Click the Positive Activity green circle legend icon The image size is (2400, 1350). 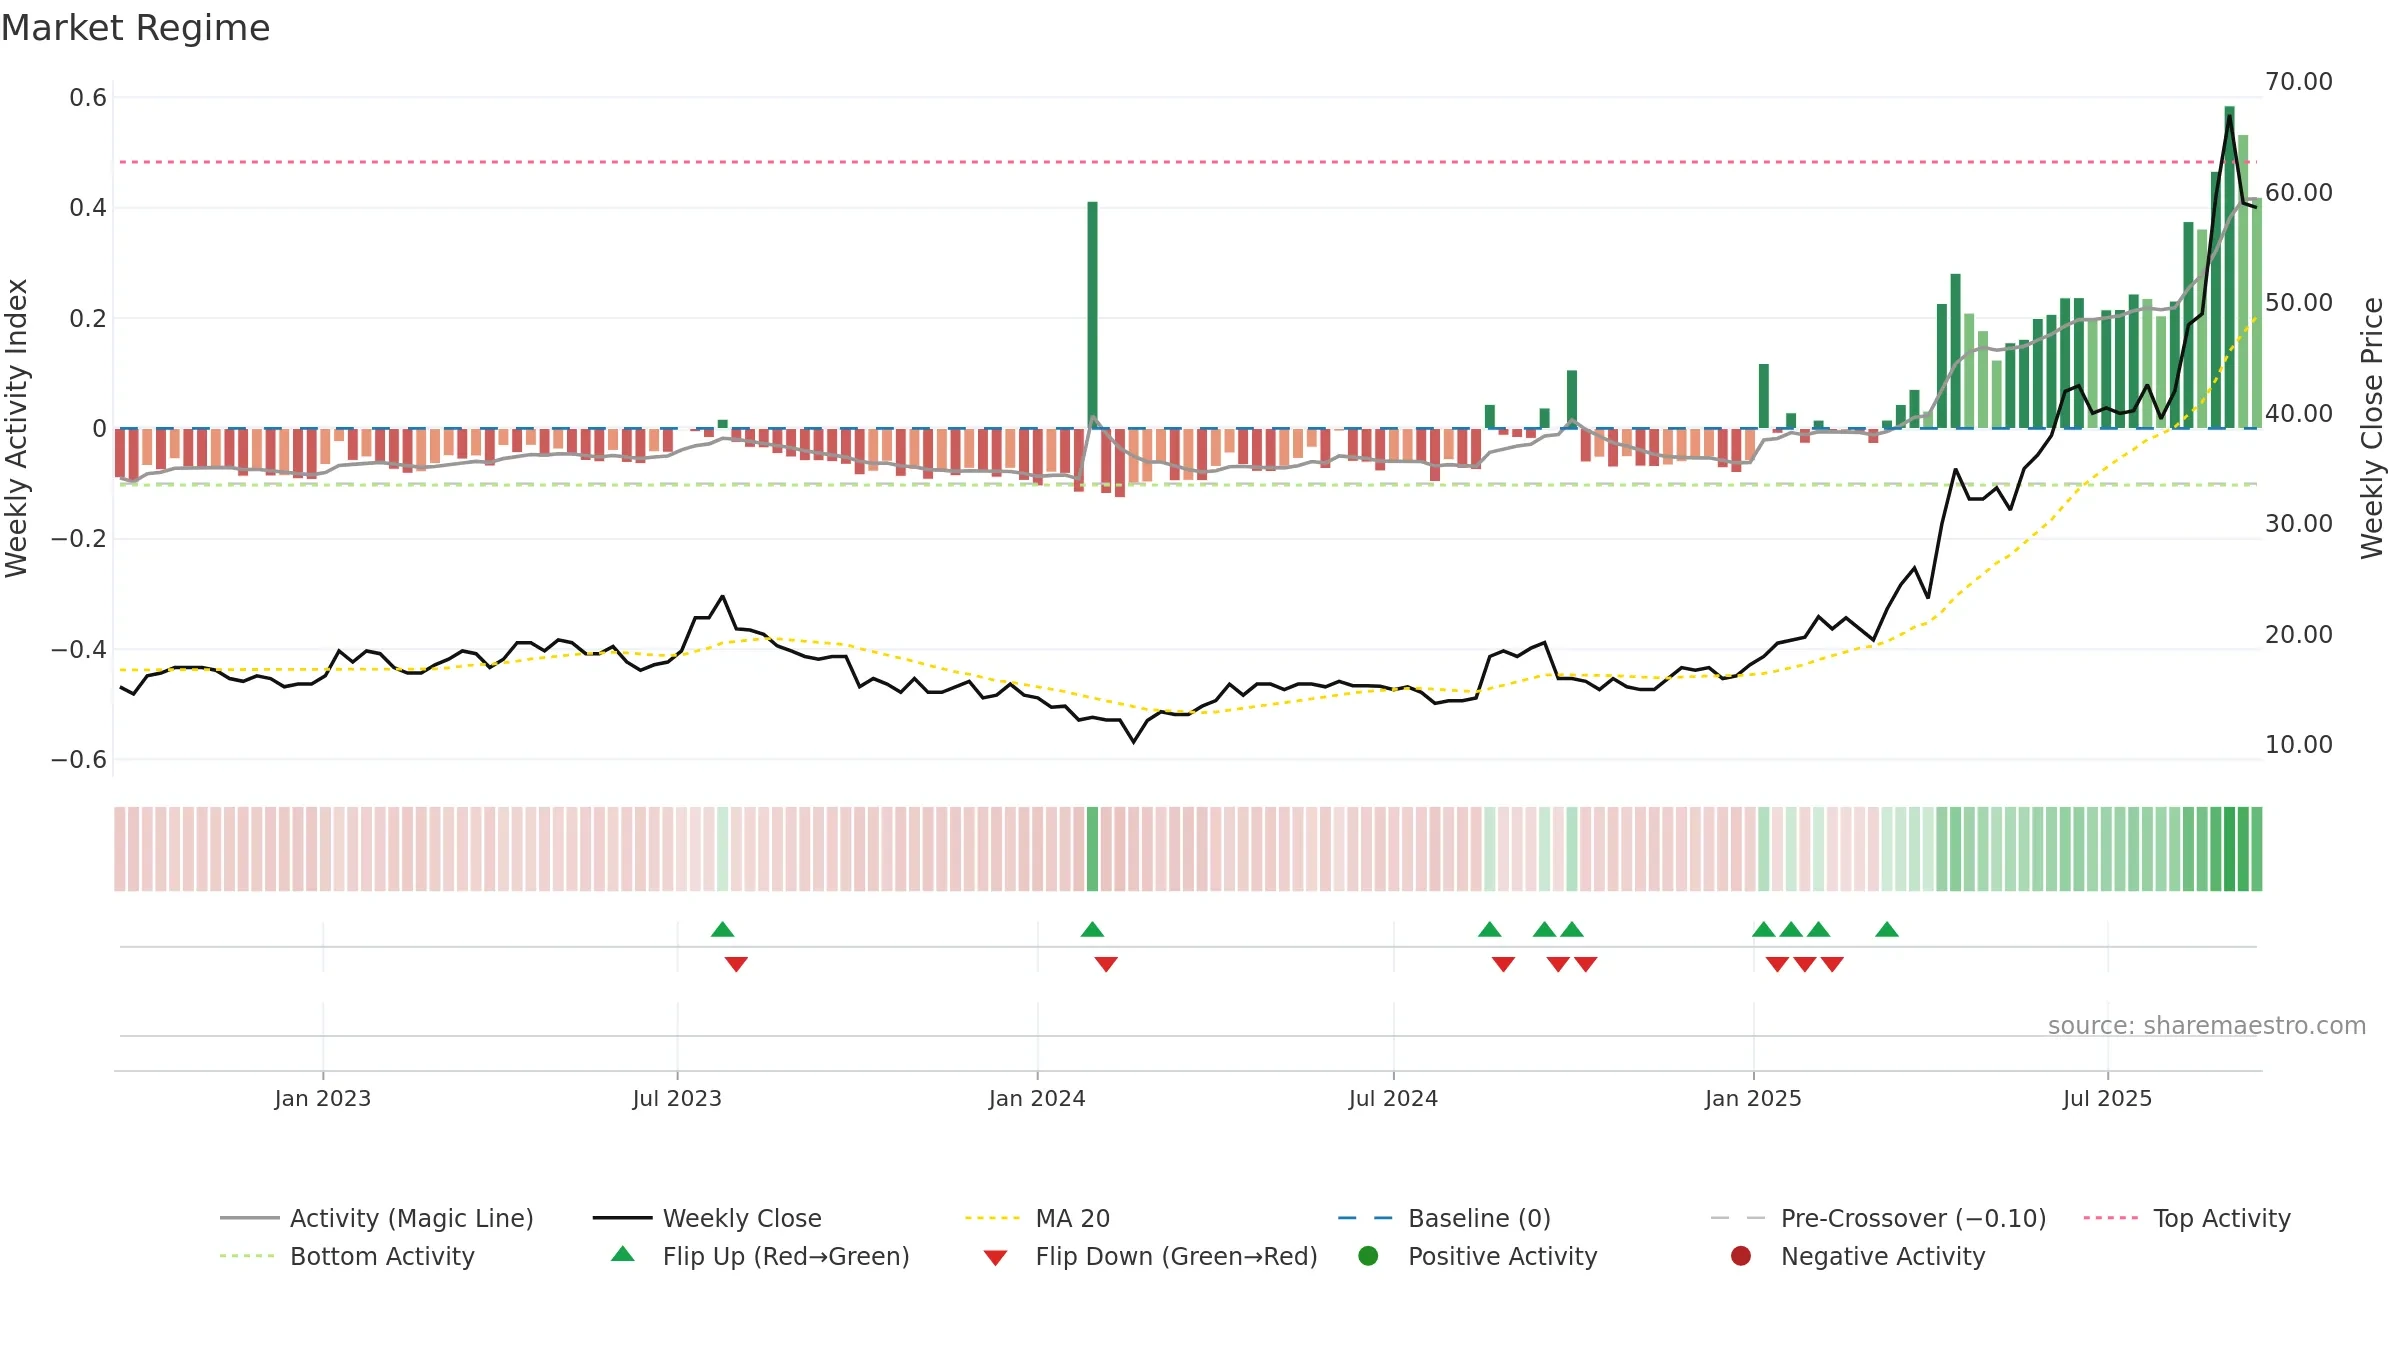pos(1368,1255)
